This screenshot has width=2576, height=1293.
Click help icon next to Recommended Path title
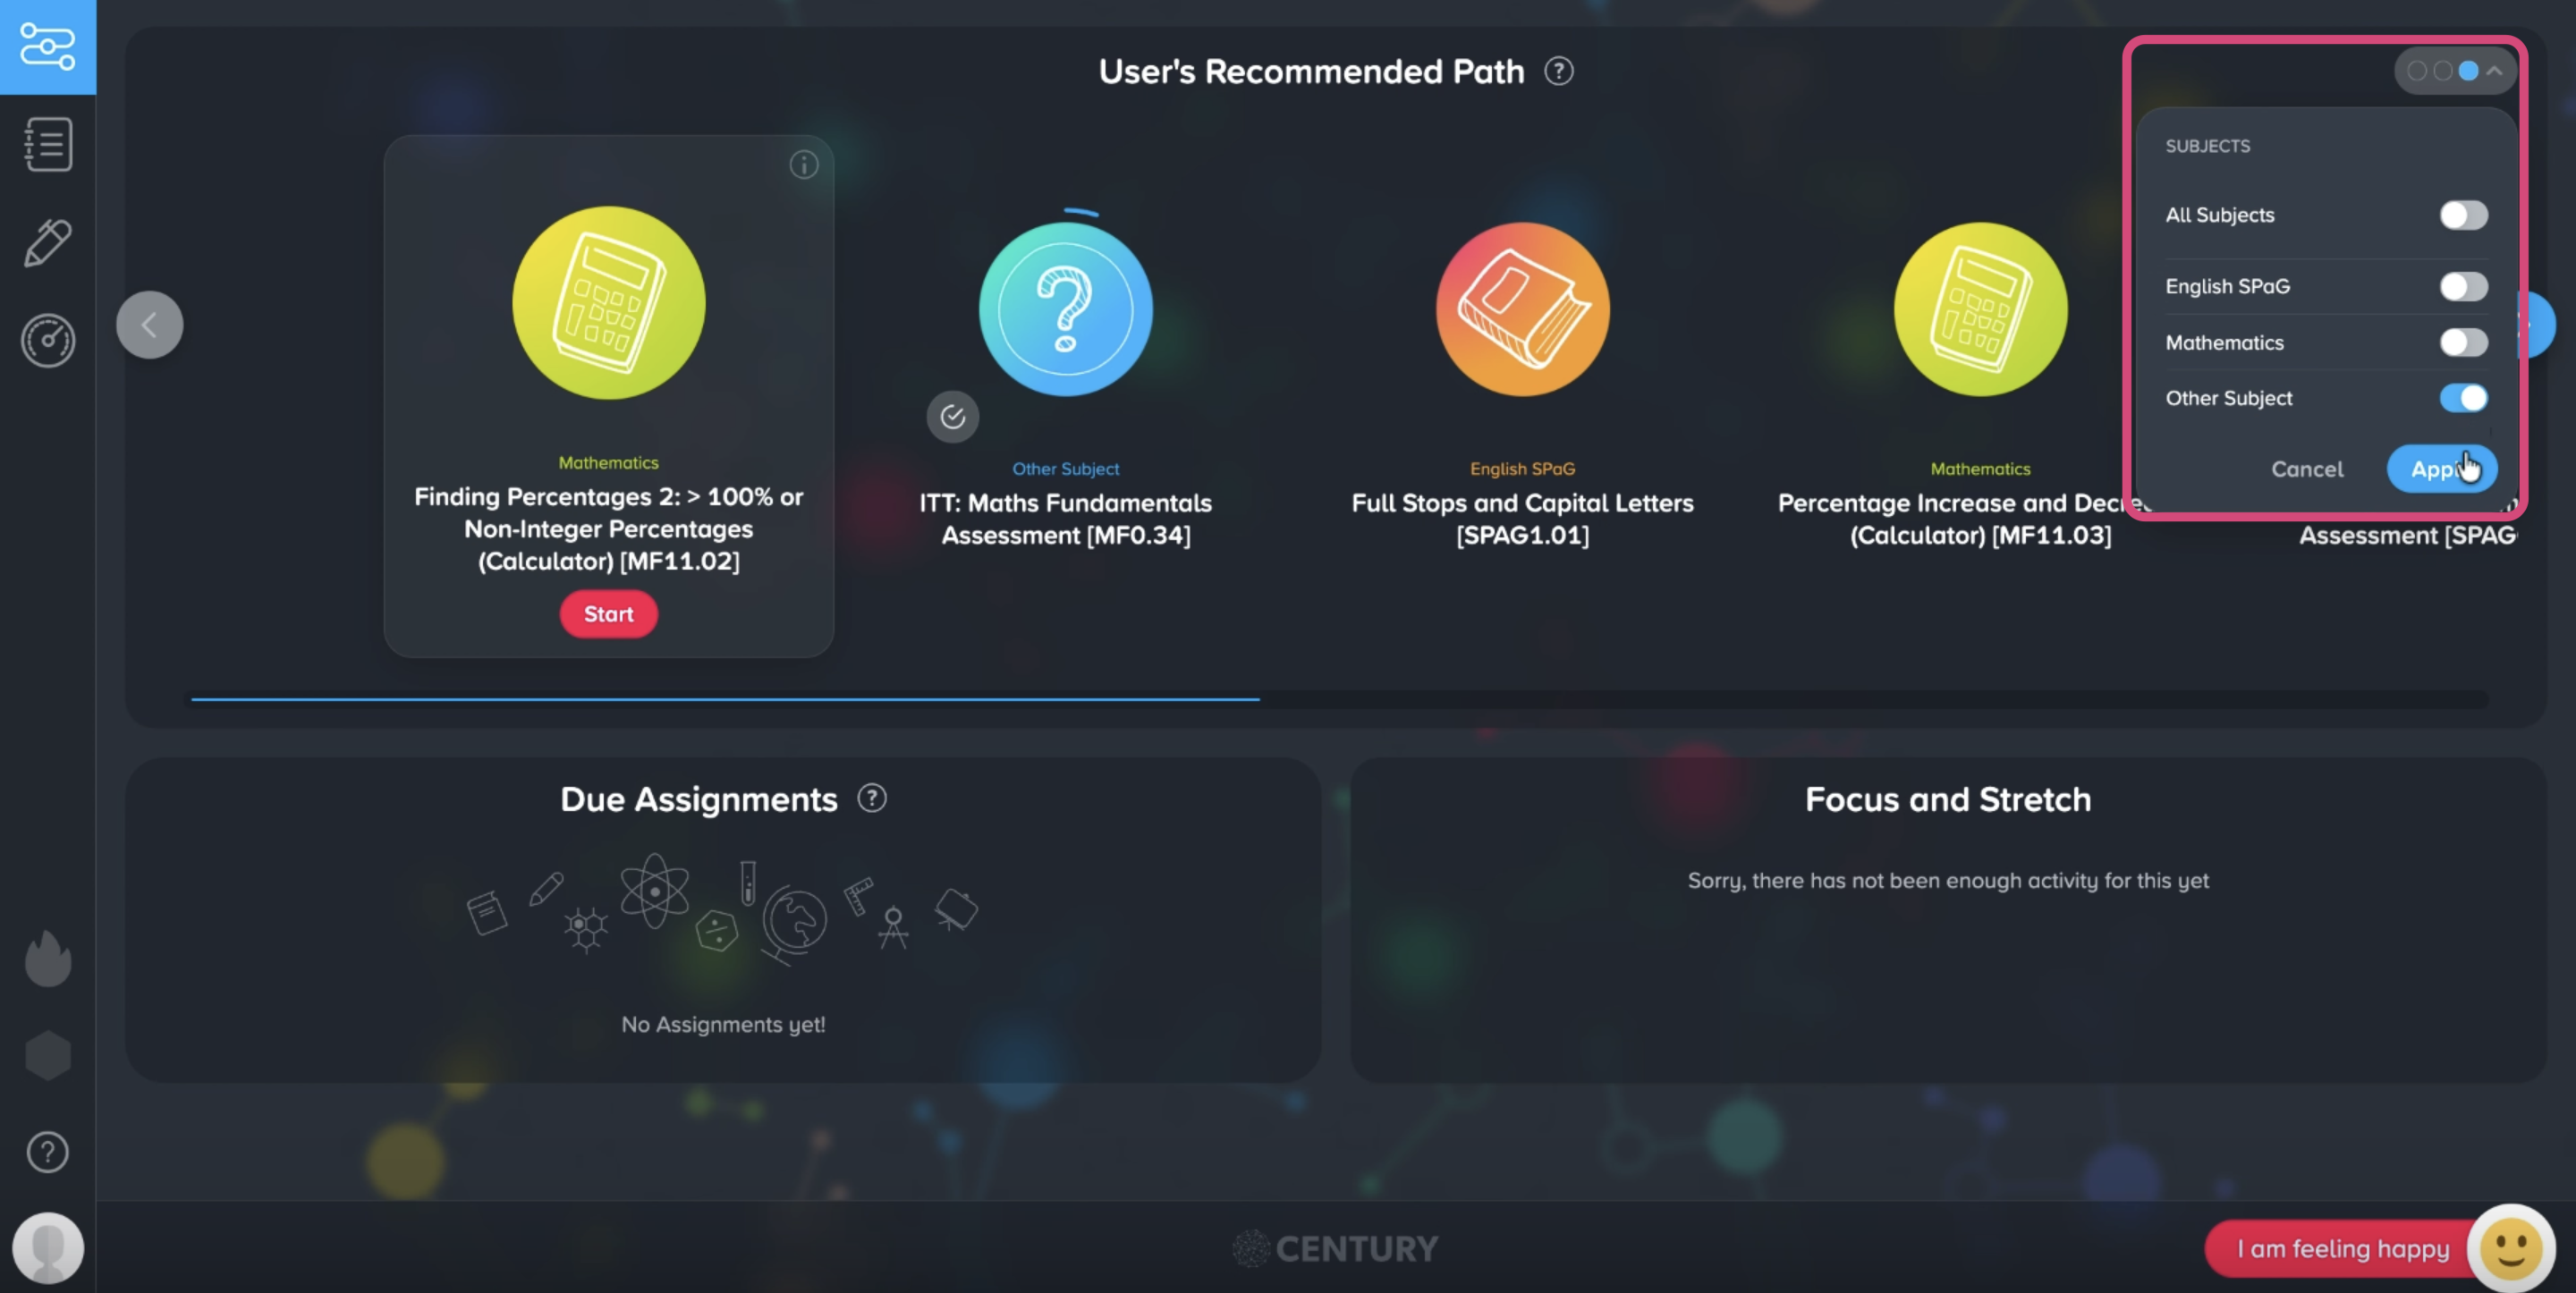(x=1558, y=71)
